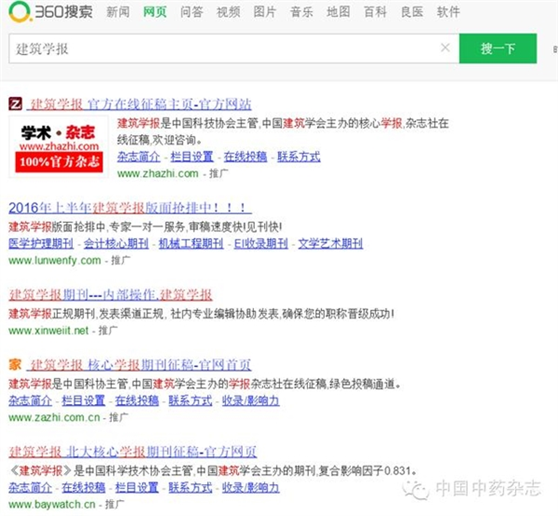Click the www.xinweiit.net URL text

coord(48,331)
